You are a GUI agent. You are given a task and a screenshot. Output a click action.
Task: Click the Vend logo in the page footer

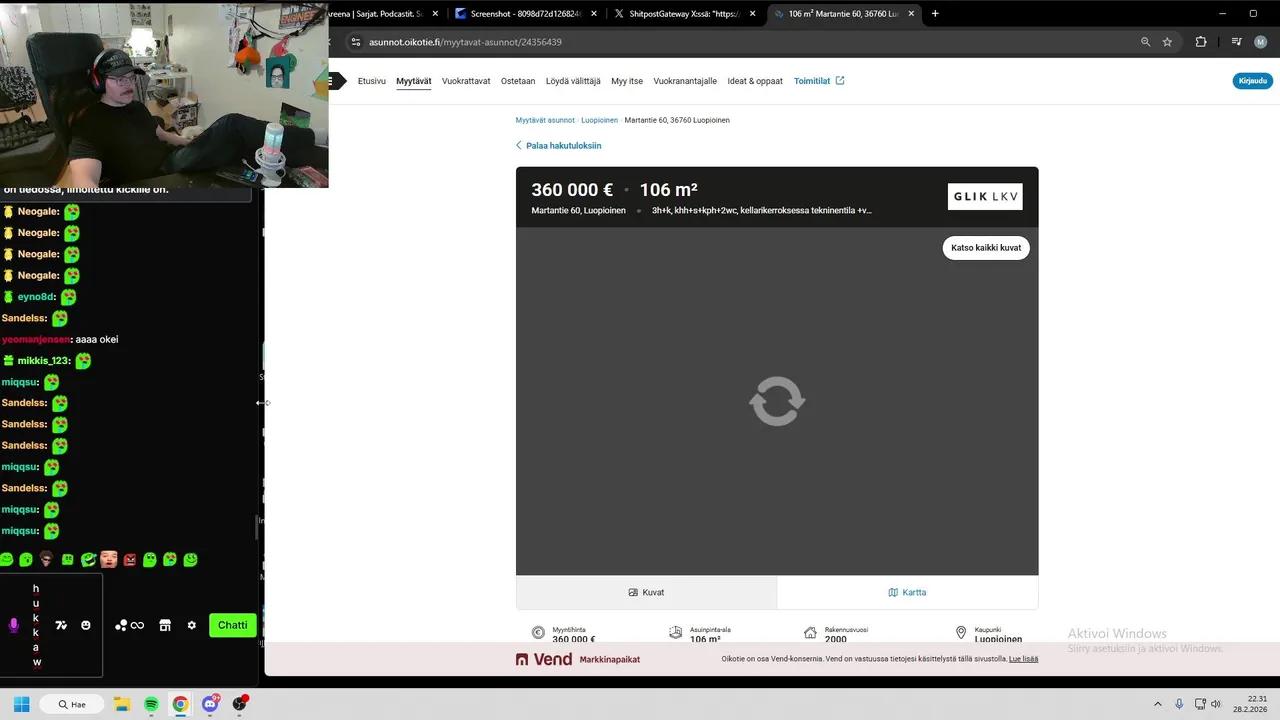543,659
